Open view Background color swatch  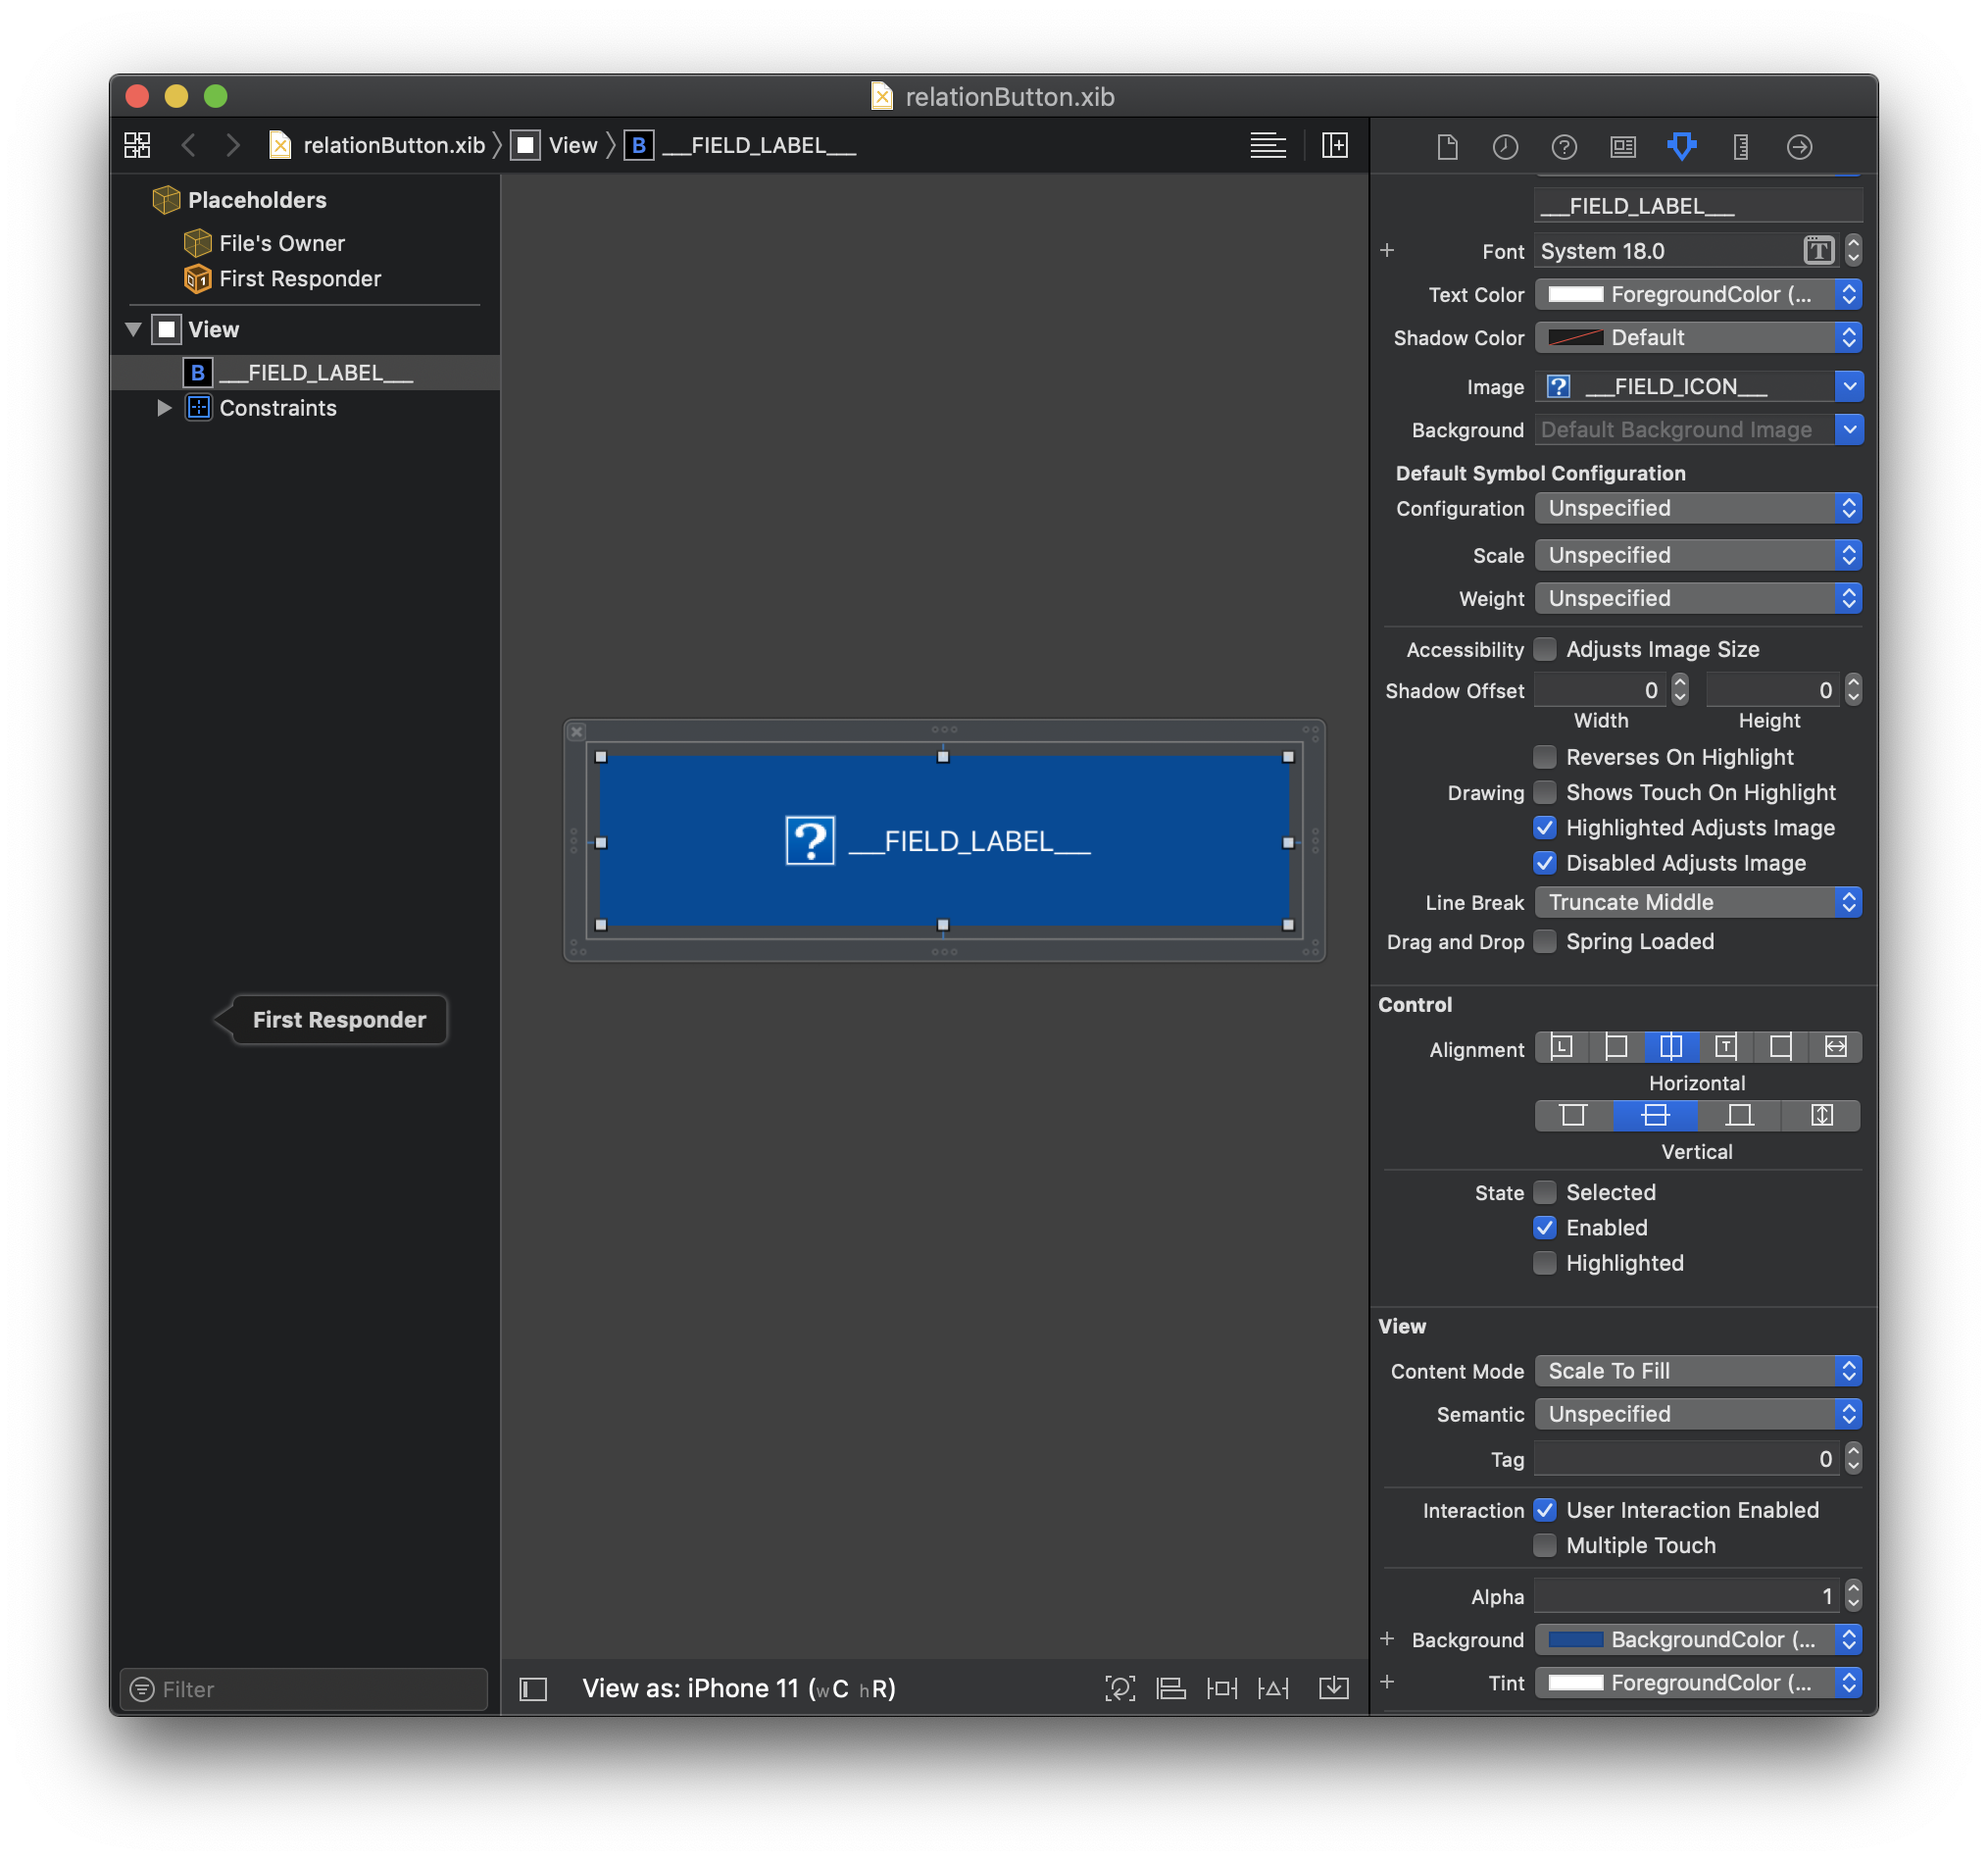(x=1575, y=1640)
